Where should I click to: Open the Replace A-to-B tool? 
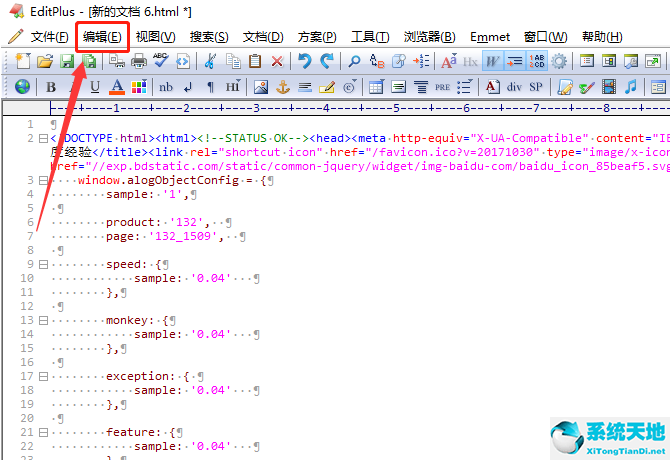coord(376,62)
